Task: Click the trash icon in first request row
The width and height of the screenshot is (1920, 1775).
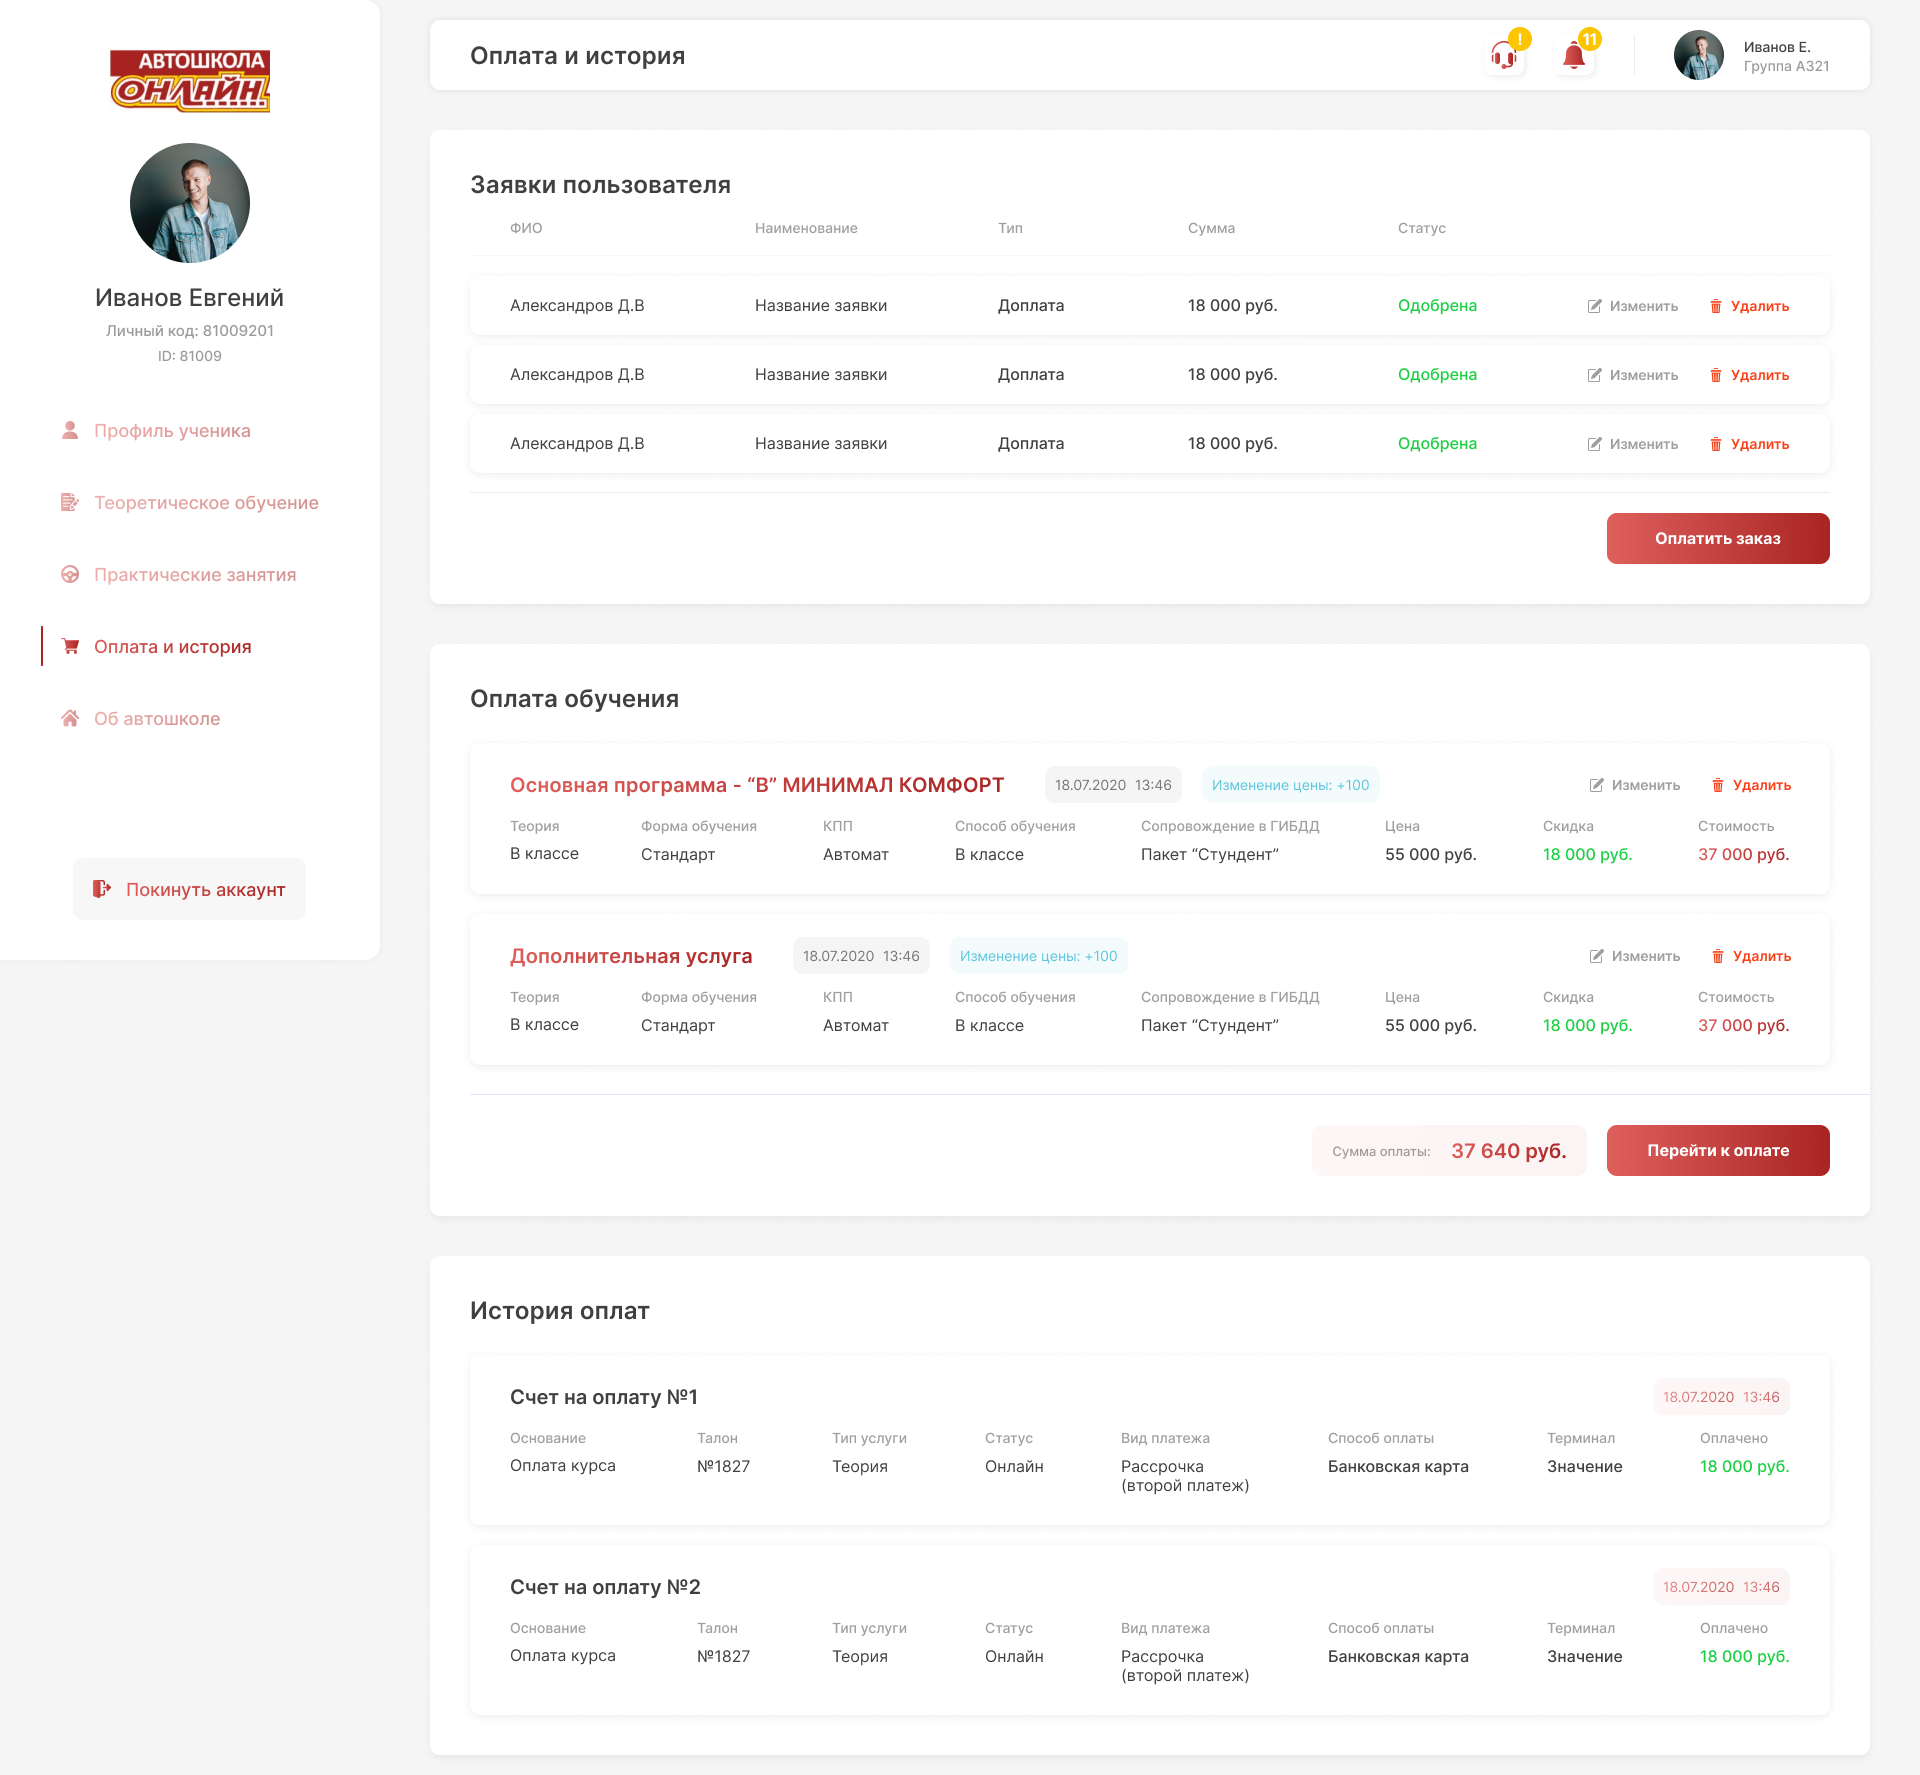Action: click(1716, 306)
